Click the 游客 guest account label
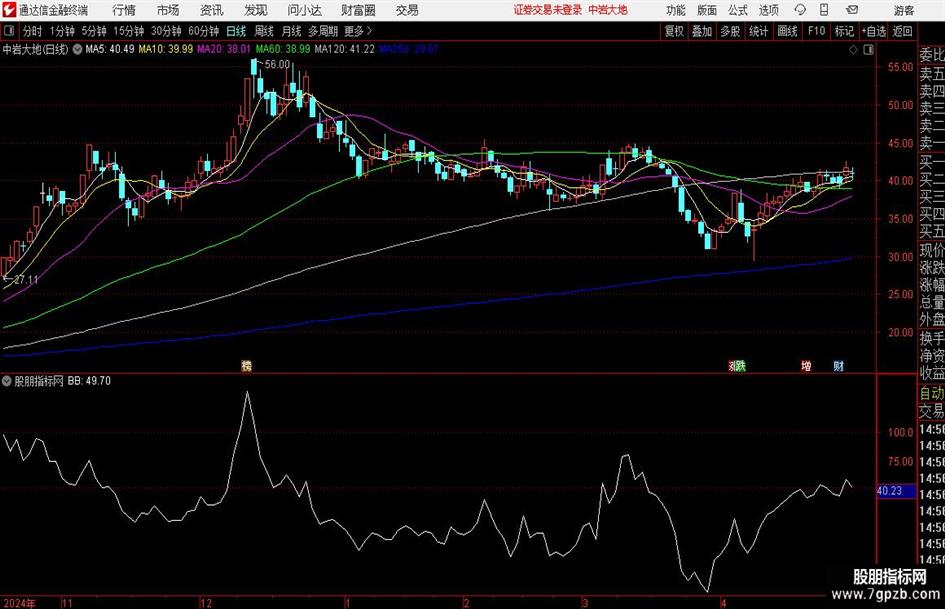 [903, 10]
